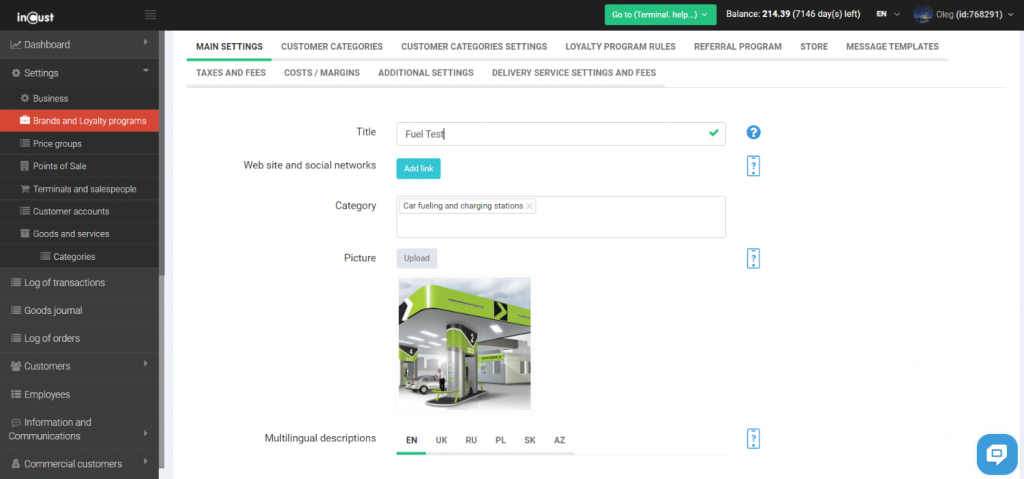The width and height of the screenshot is (1024, 479).
Task: Select the UK language description tab
Action: [441, 440]
